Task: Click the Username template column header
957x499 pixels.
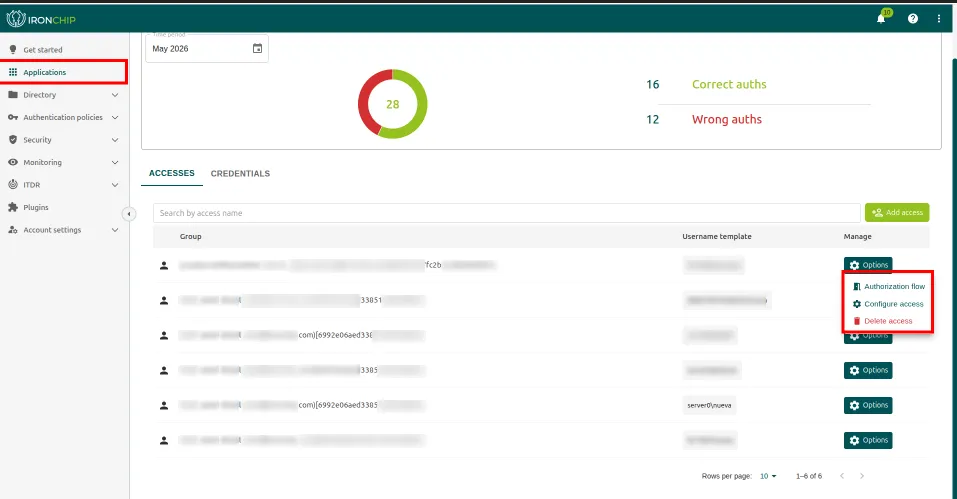Action: coord(717,237)
